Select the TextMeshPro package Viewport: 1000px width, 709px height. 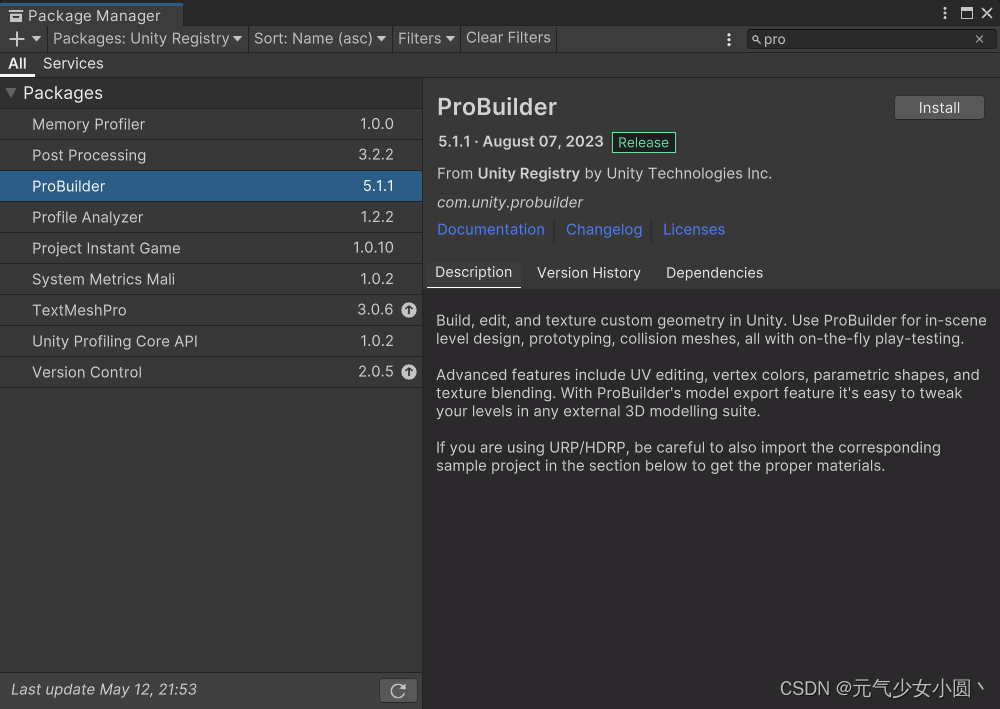click(x=211, y=310)
